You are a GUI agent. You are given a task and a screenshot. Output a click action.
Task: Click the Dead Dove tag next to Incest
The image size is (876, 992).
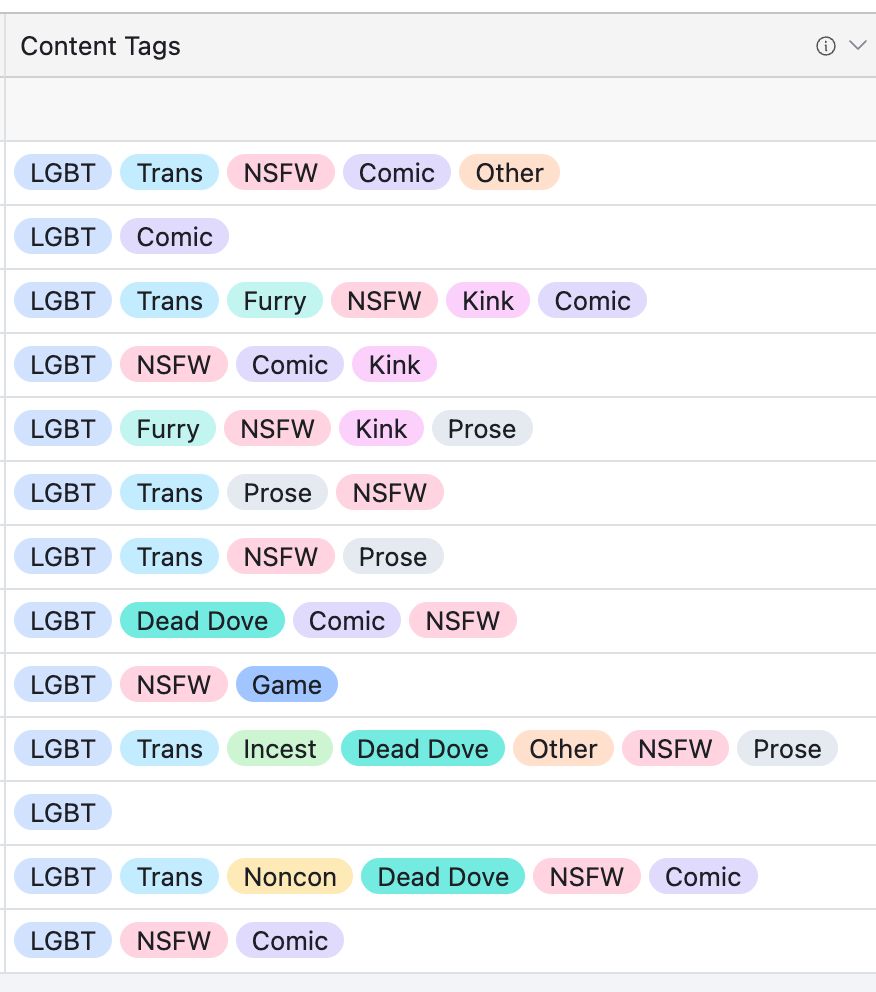423,749
